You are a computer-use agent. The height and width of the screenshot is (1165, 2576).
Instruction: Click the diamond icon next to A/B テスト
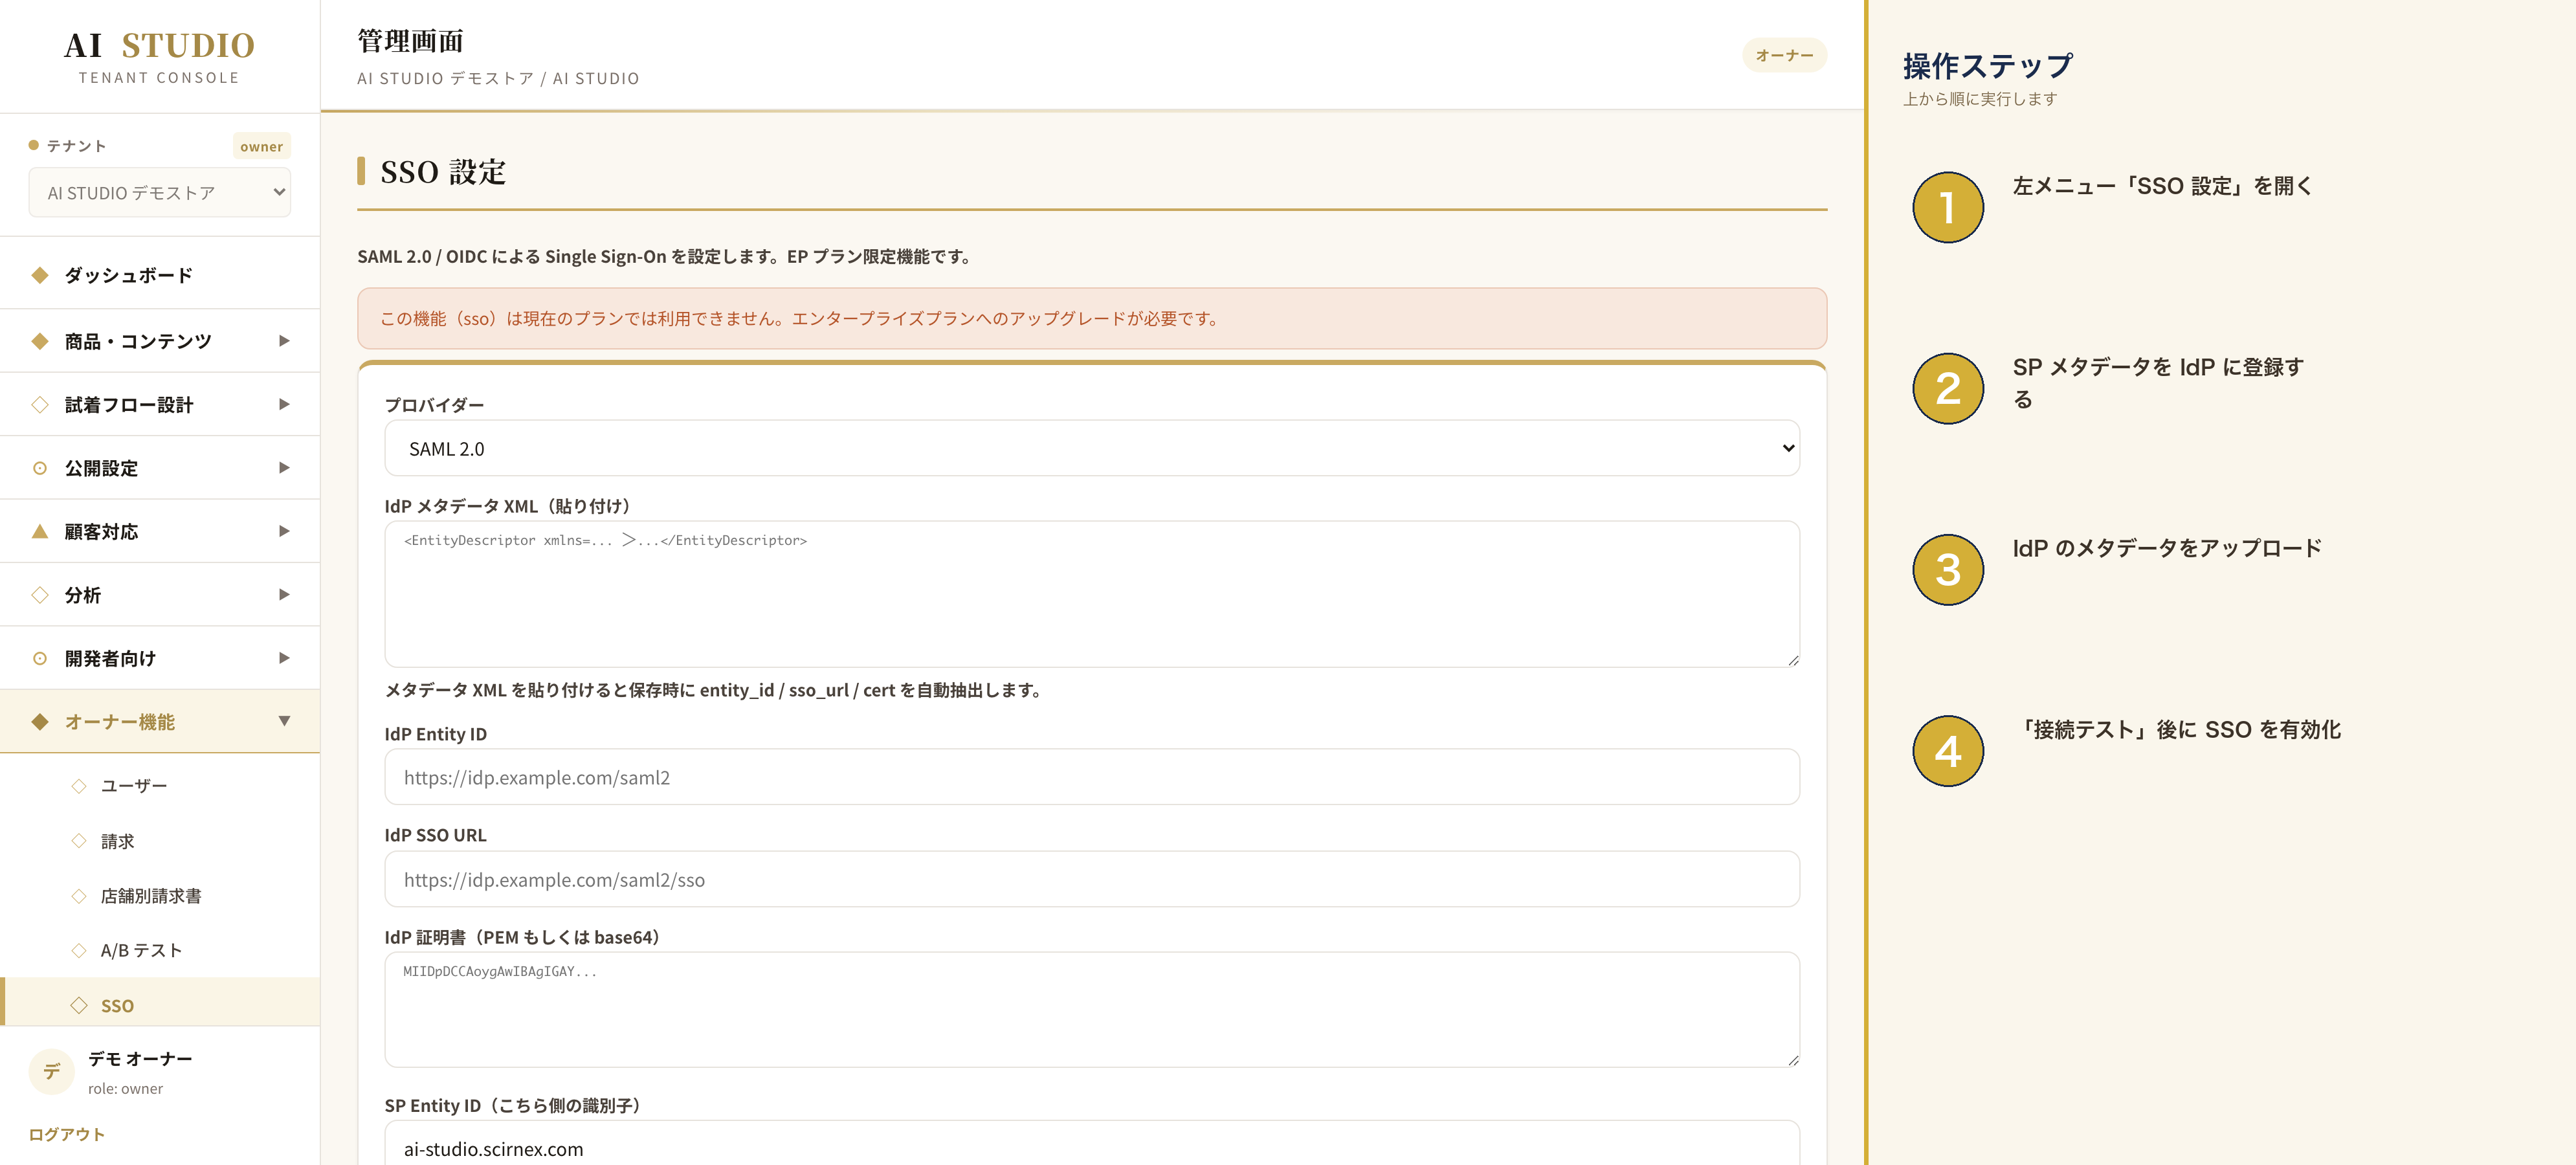pos(79,950)
